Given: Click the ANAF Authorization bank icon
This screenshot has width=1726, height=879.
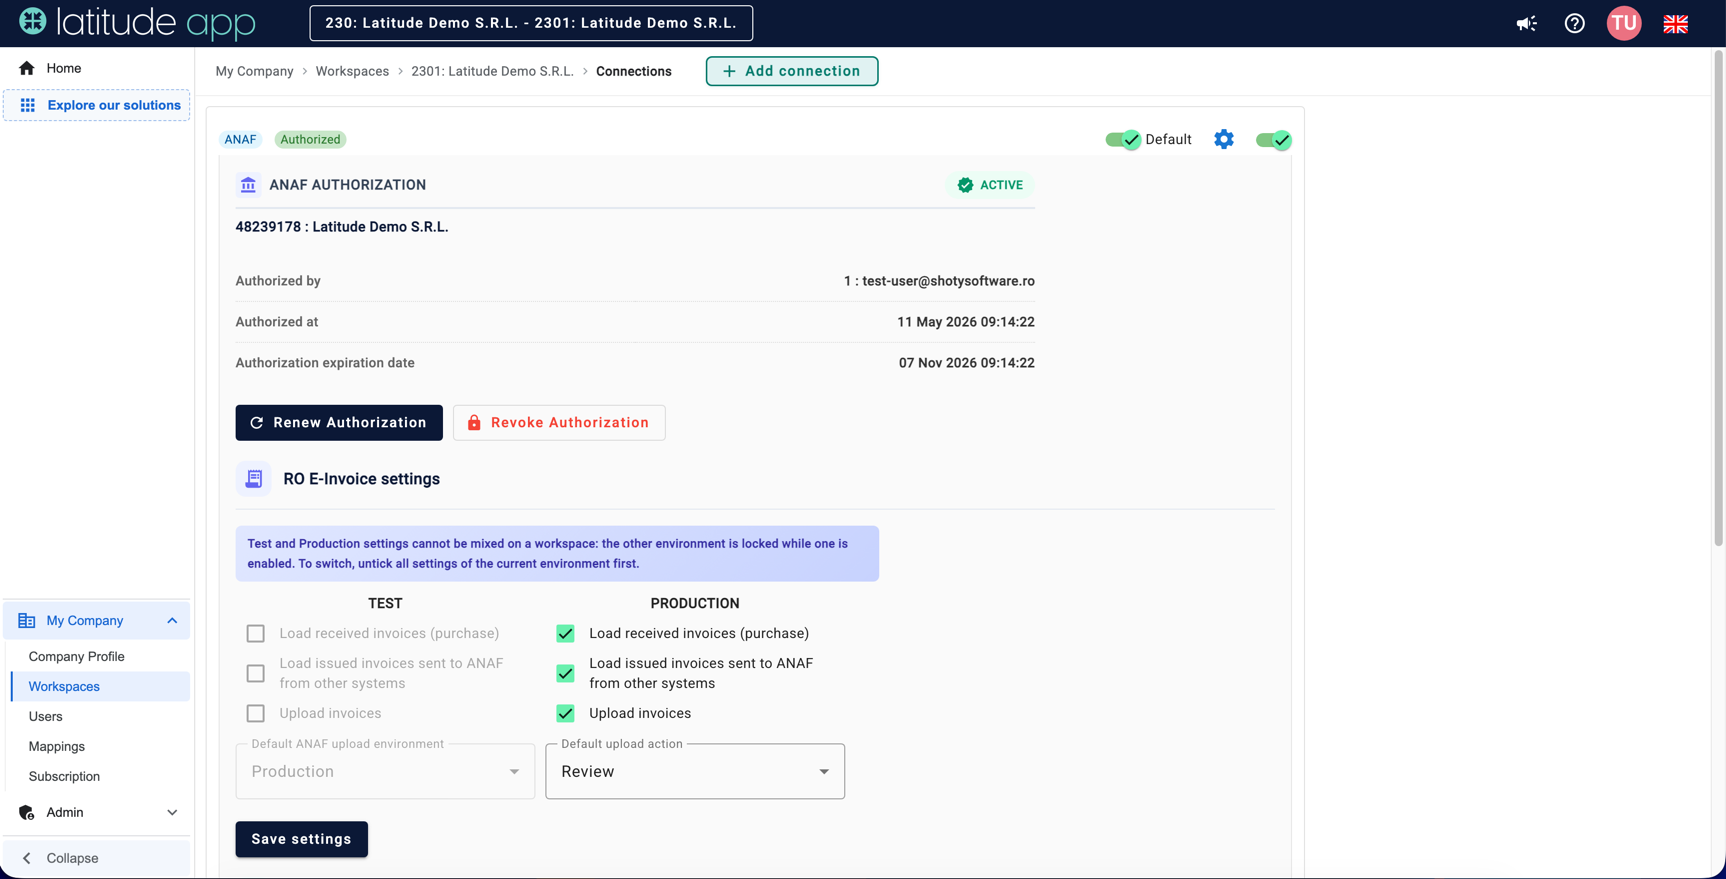Looking at the screenshot, I should click(248, 185).
